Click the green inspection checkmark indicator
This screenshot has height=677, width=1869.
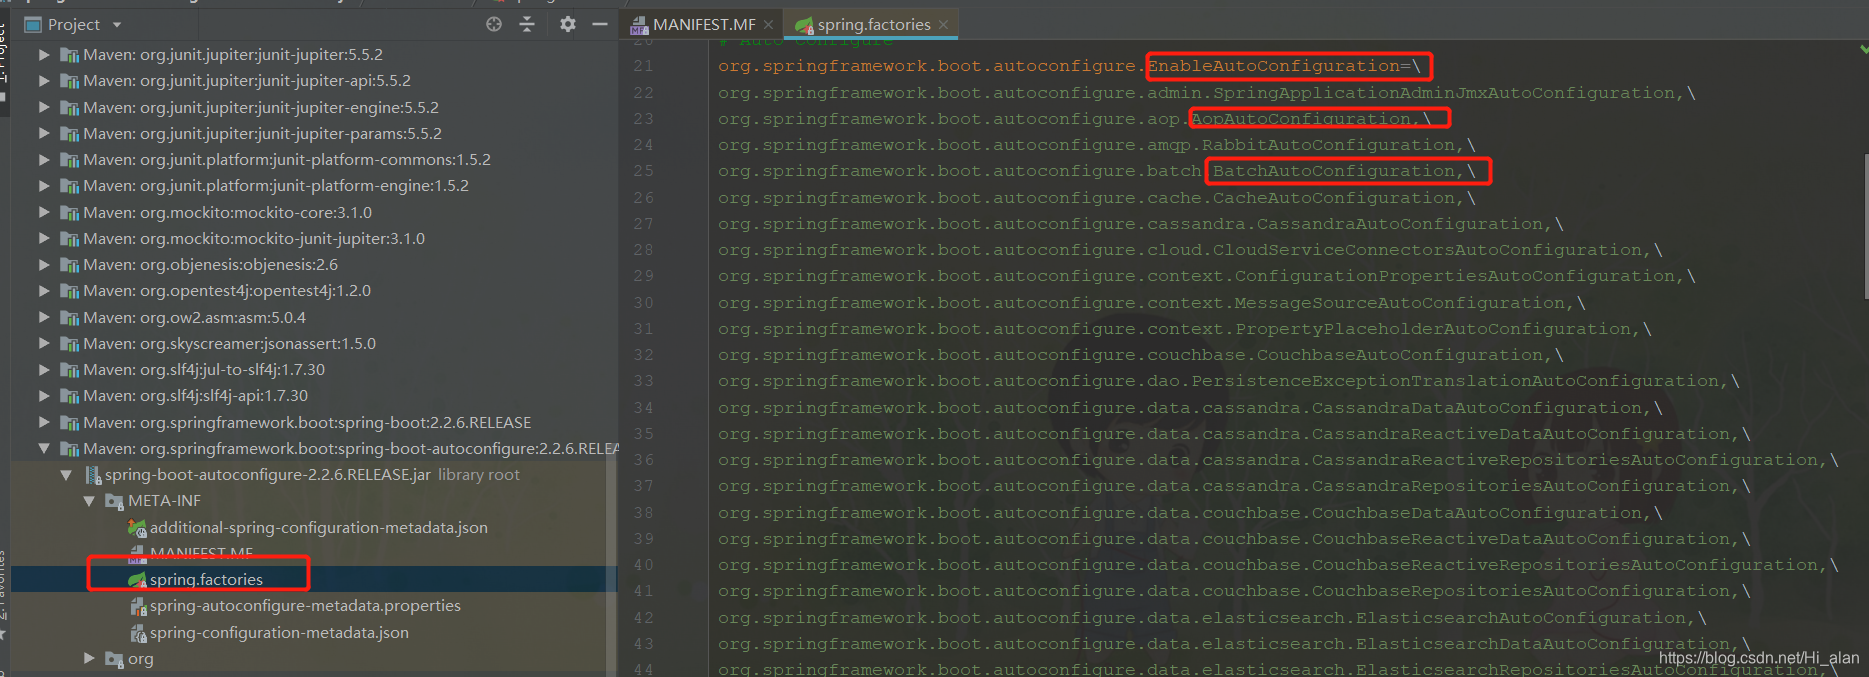pos(1863,48)
